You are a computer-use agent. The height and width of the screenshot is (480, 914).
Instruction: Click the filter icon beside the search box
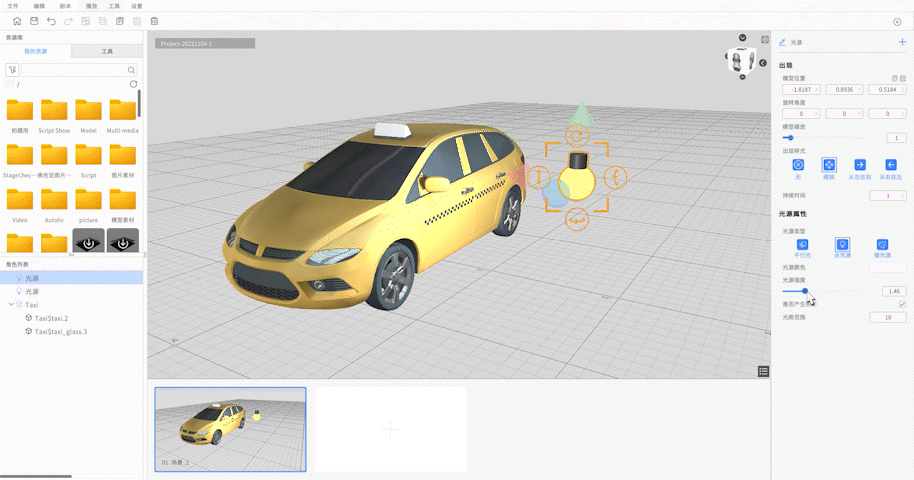click(13, 70)
